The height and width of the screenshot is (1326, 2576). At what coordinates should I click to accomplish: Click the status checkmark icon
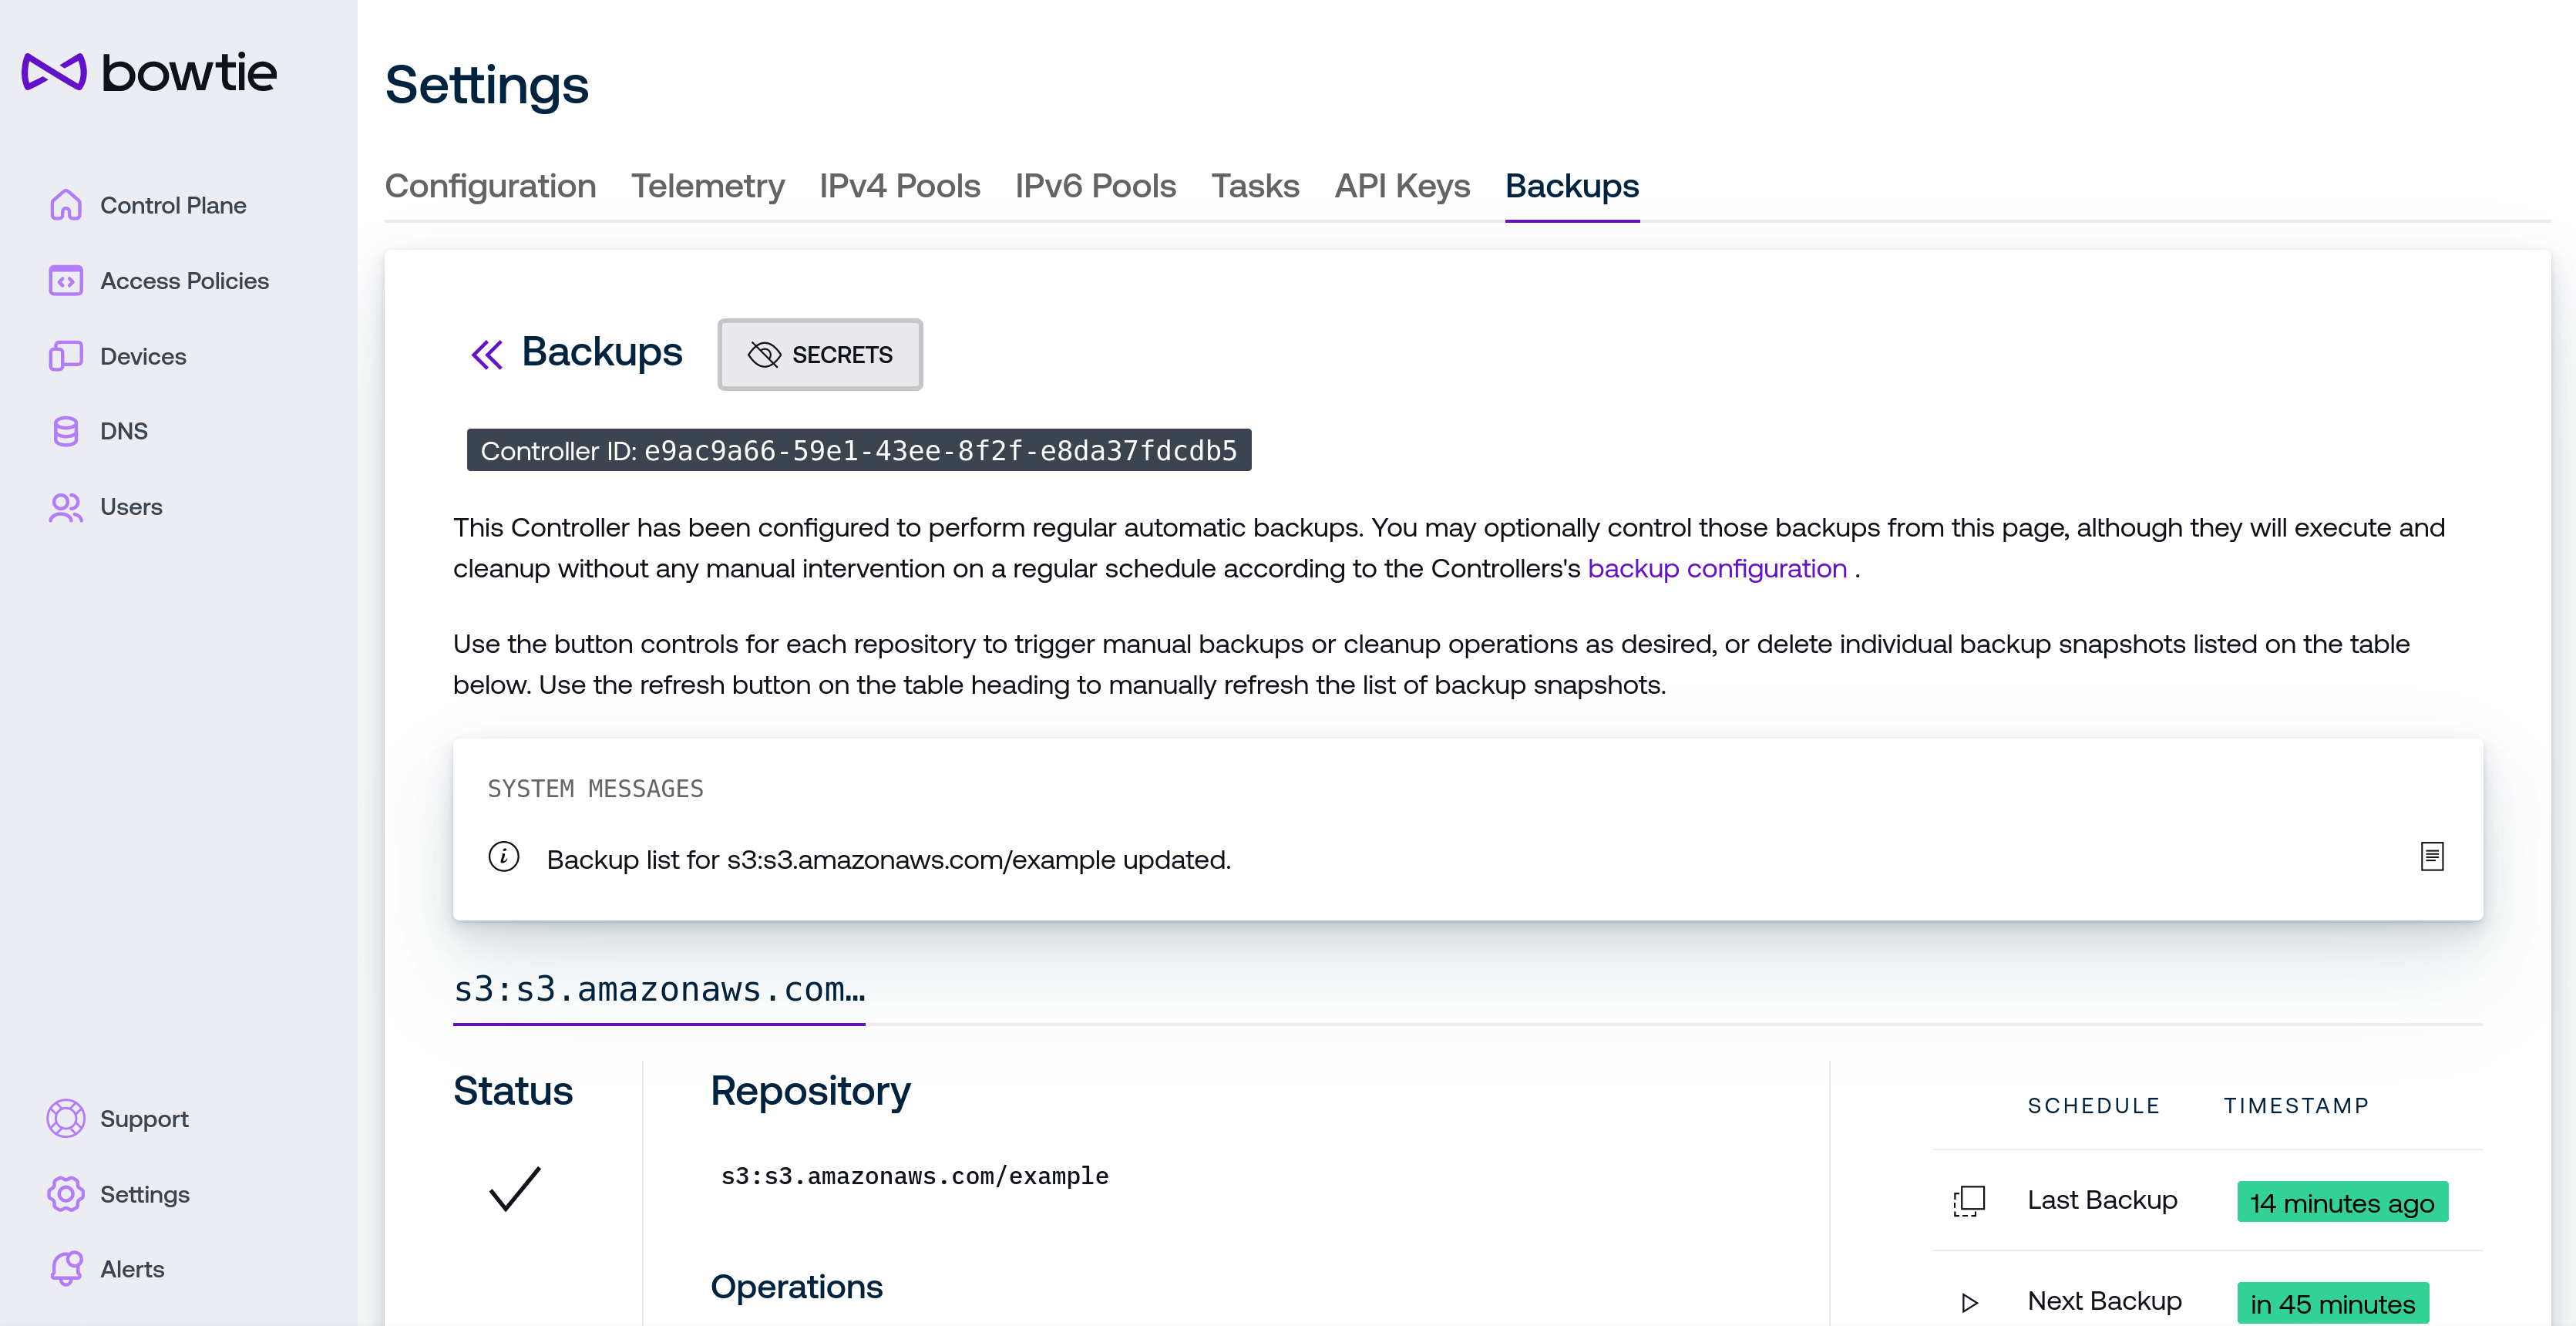point(514,1188)
